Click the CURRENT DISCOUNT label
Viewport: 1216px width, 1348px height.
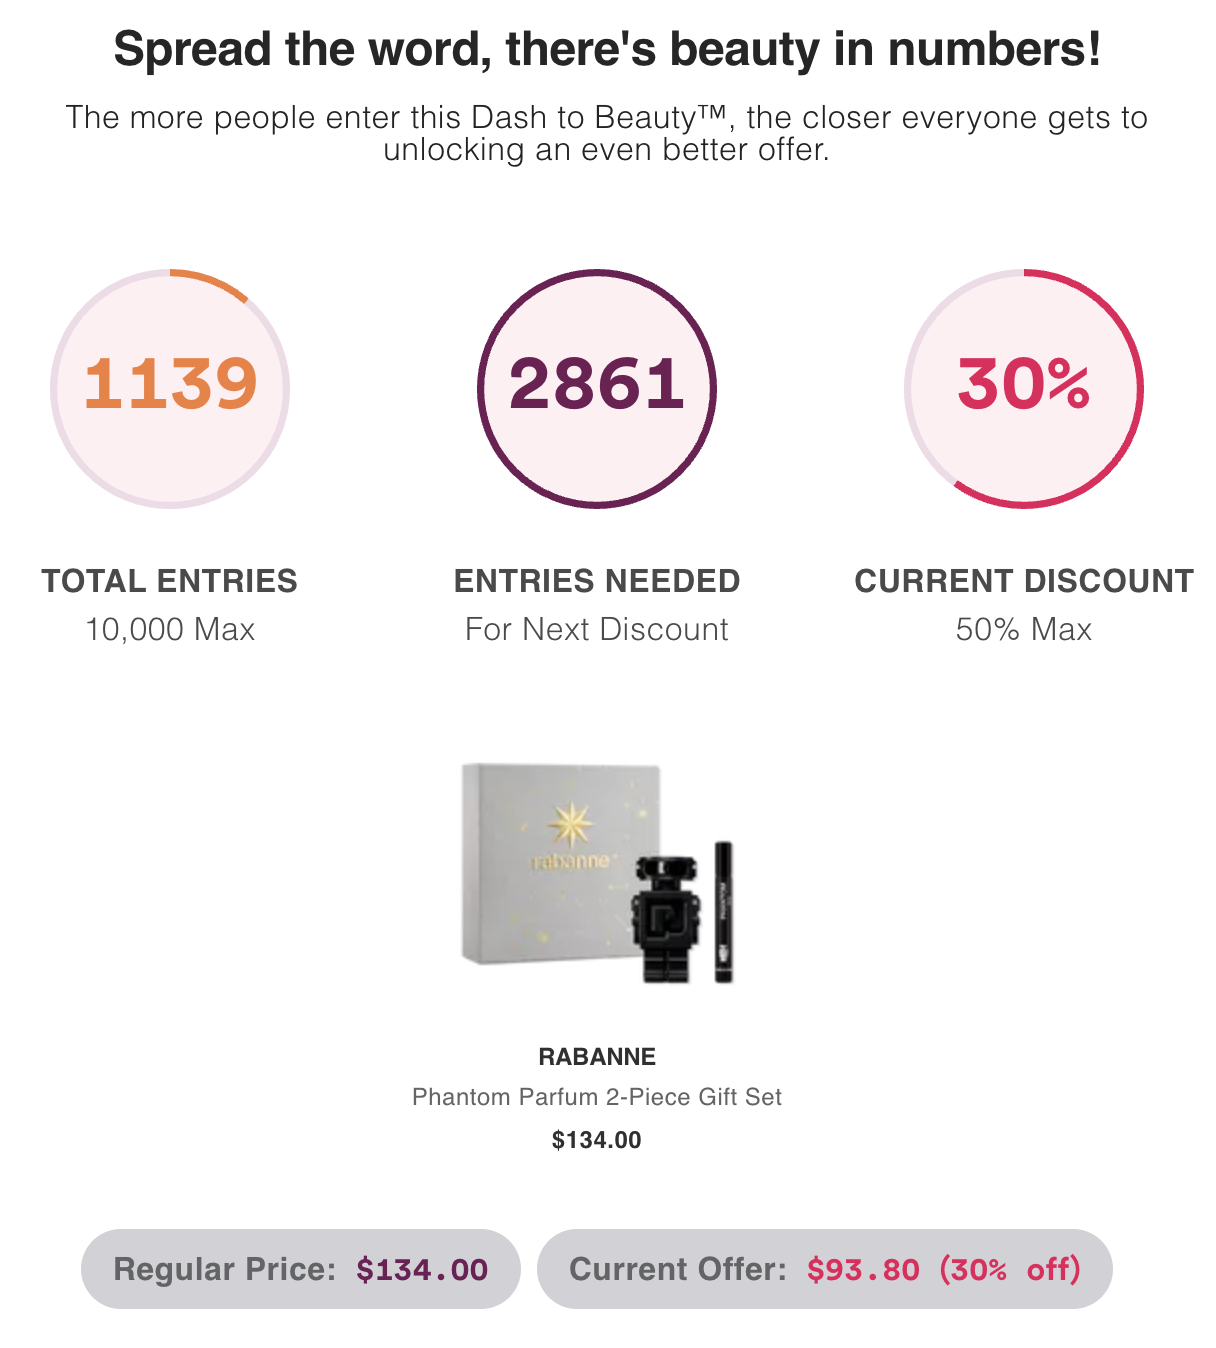click(x=1023, y=581)
